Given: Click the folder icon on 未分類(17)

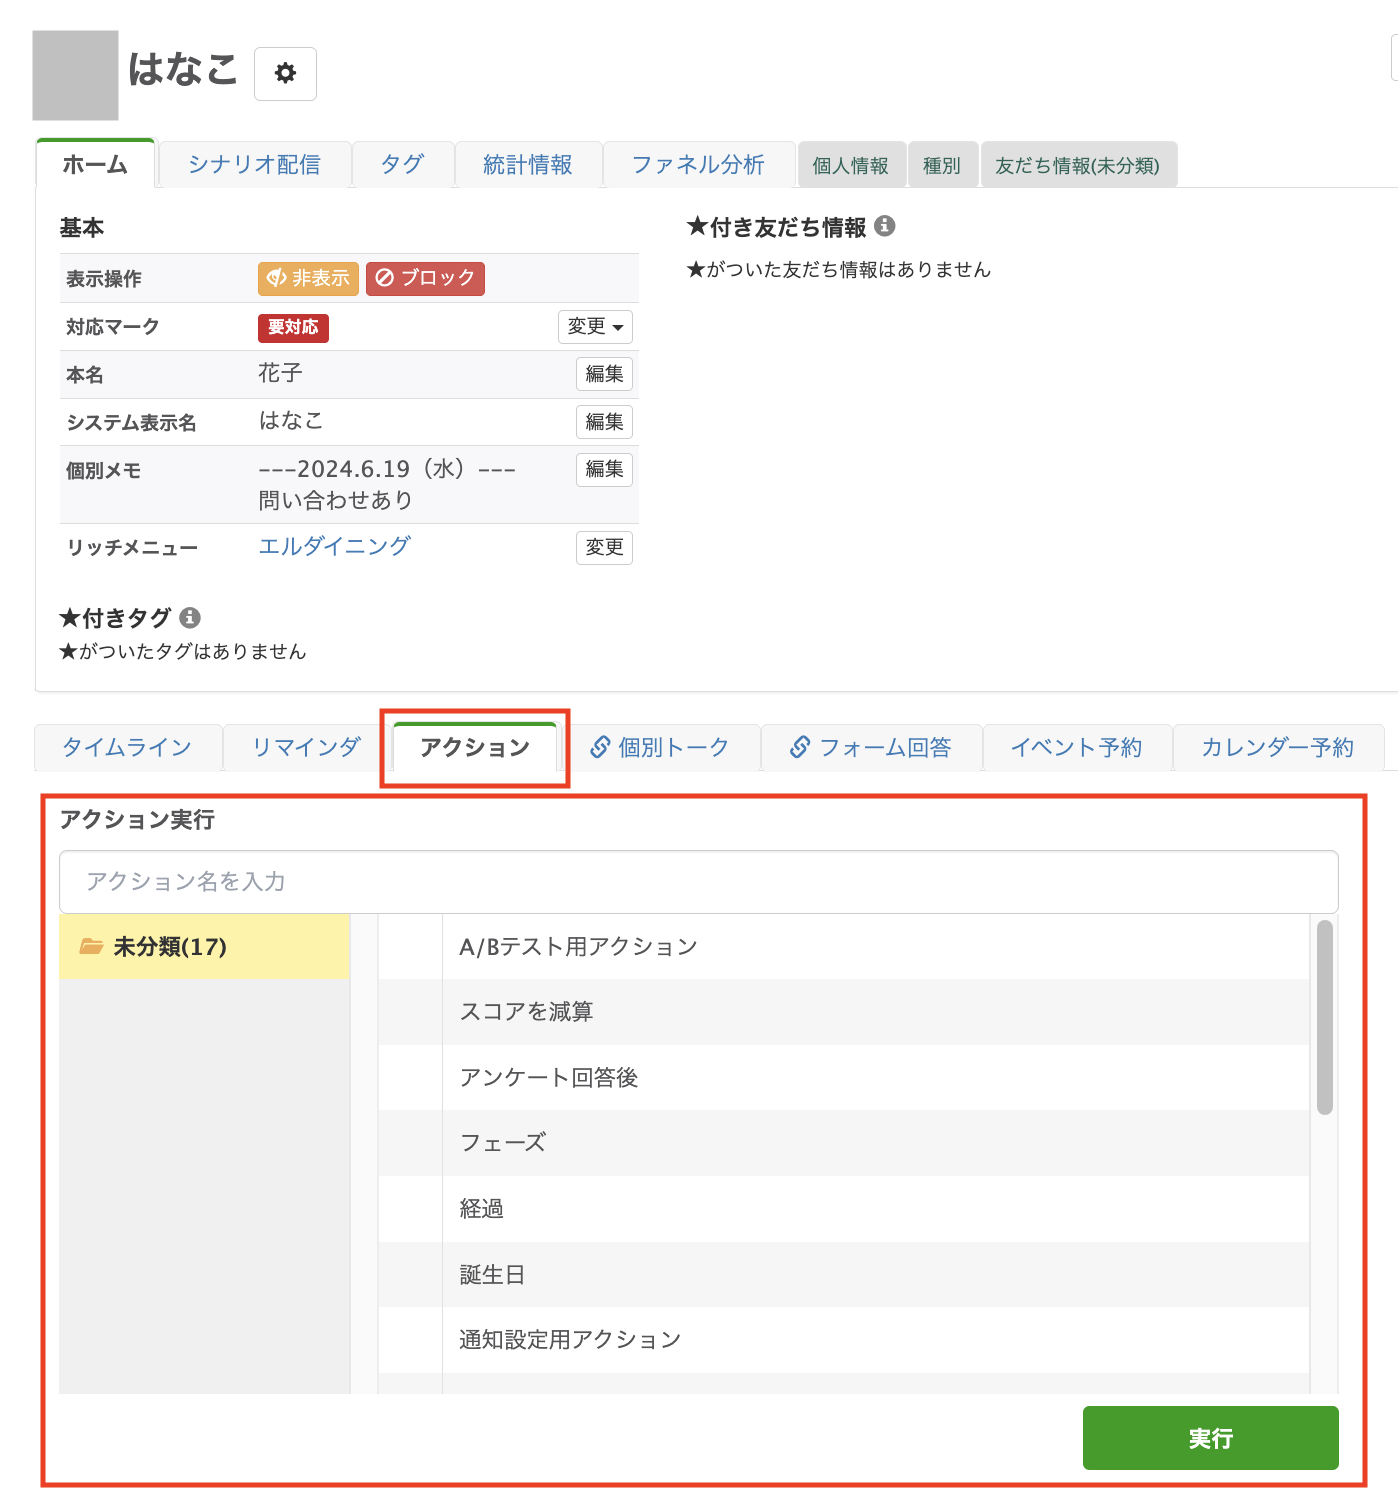Looking at the screenshot, I should [92, 946].
